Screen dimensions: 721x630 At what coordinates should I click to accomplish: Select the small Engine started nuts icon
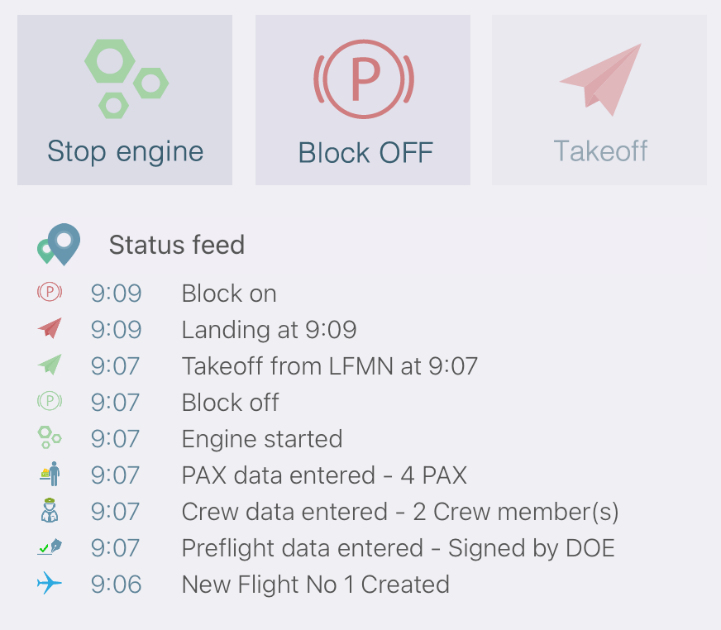pyautogui.click(x=49, y=437)
